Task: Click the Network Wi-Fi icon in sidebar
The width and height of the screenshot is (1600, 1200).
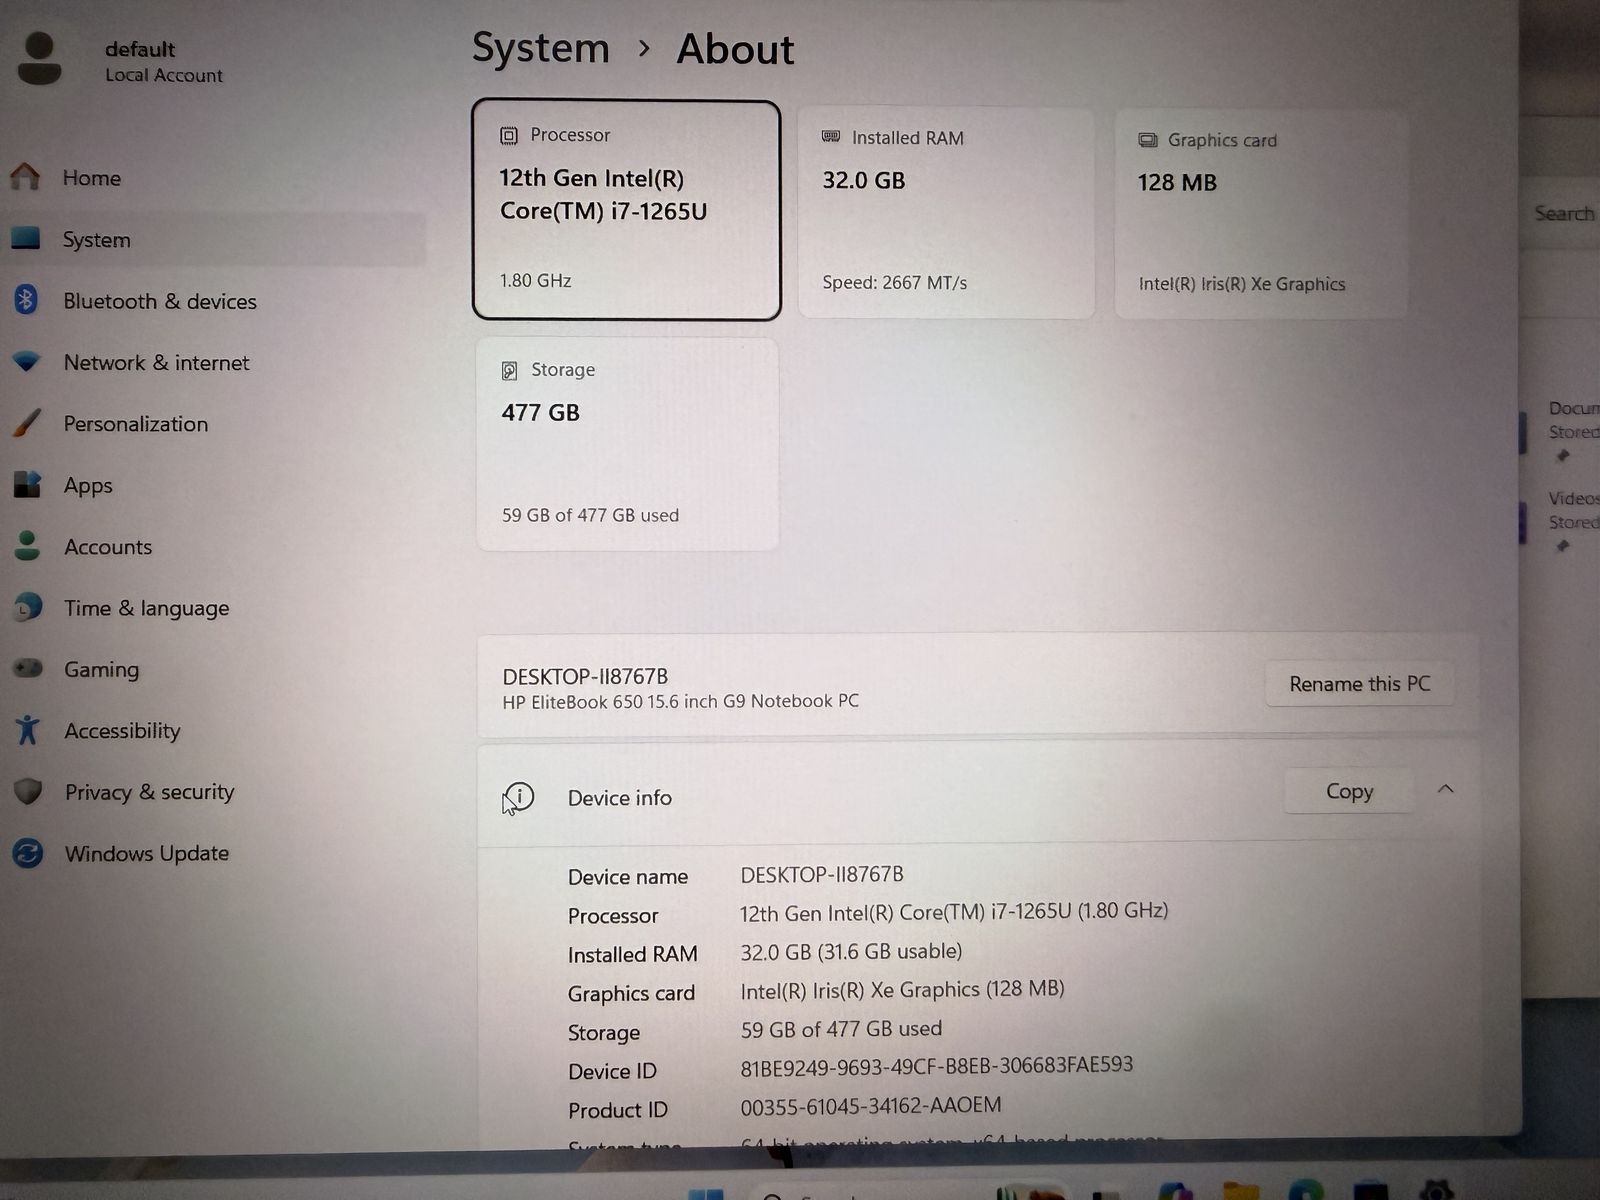Action: click(26, 361)
